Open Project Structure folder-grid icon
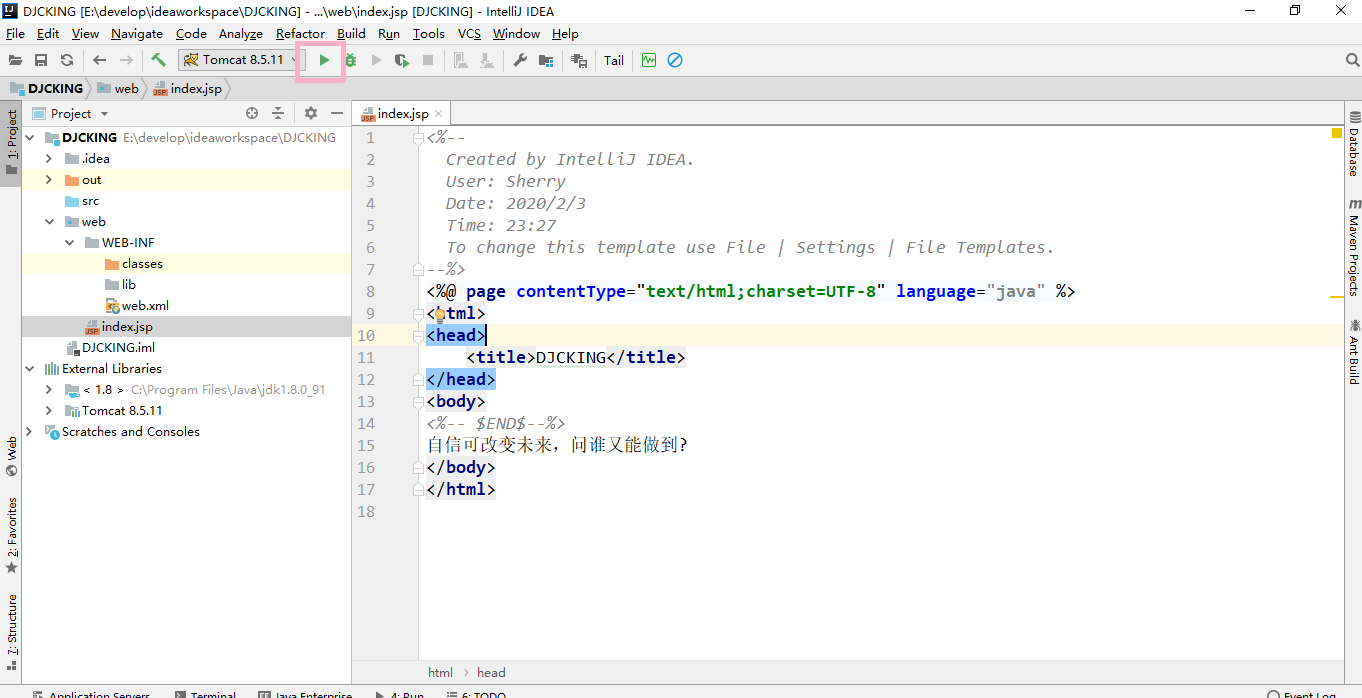The width and height of the screenshot is (1362, 698). [x=546, y=60]
